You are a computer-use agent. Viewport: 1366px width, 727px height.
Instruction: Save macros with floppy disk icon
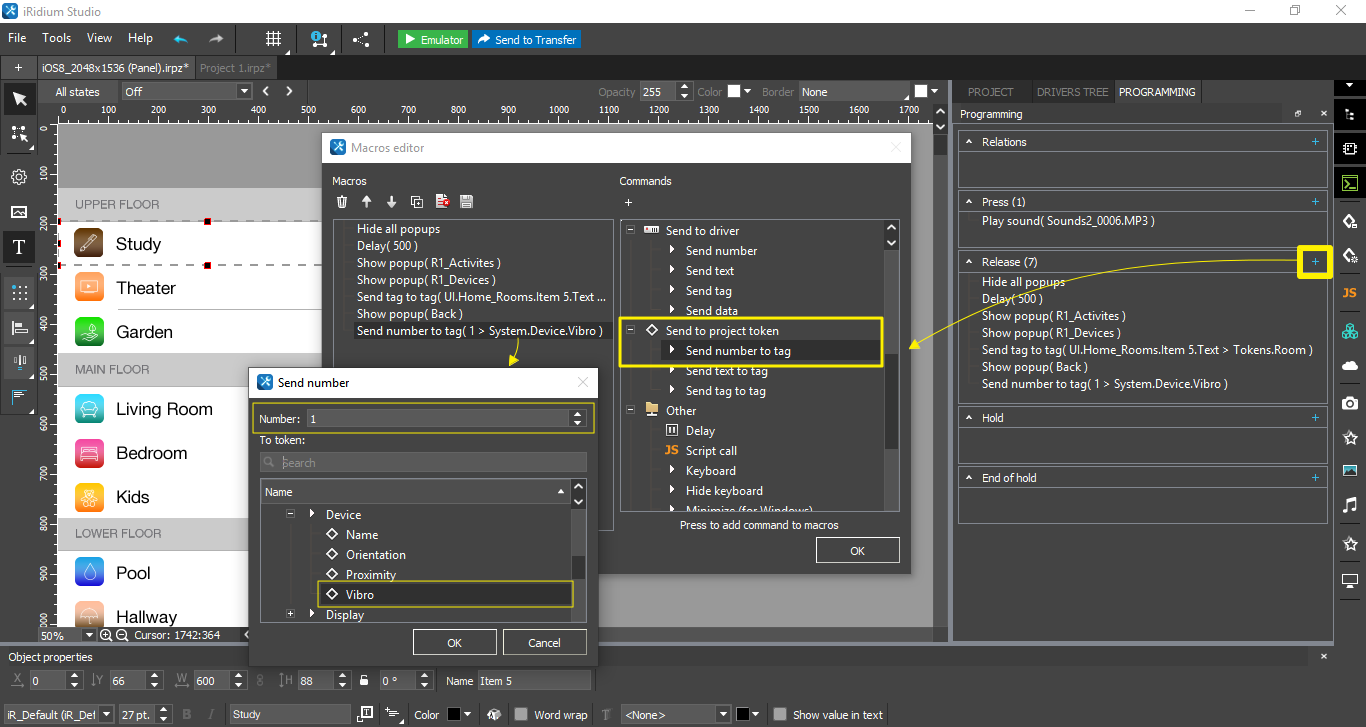(466, 202)
